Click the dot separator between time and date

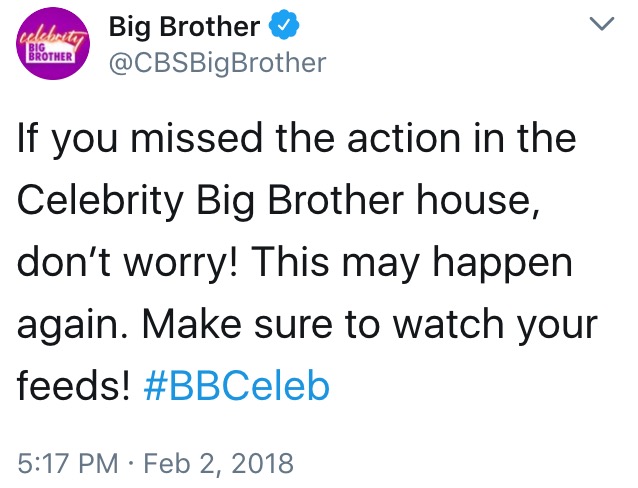pos(131,464)
